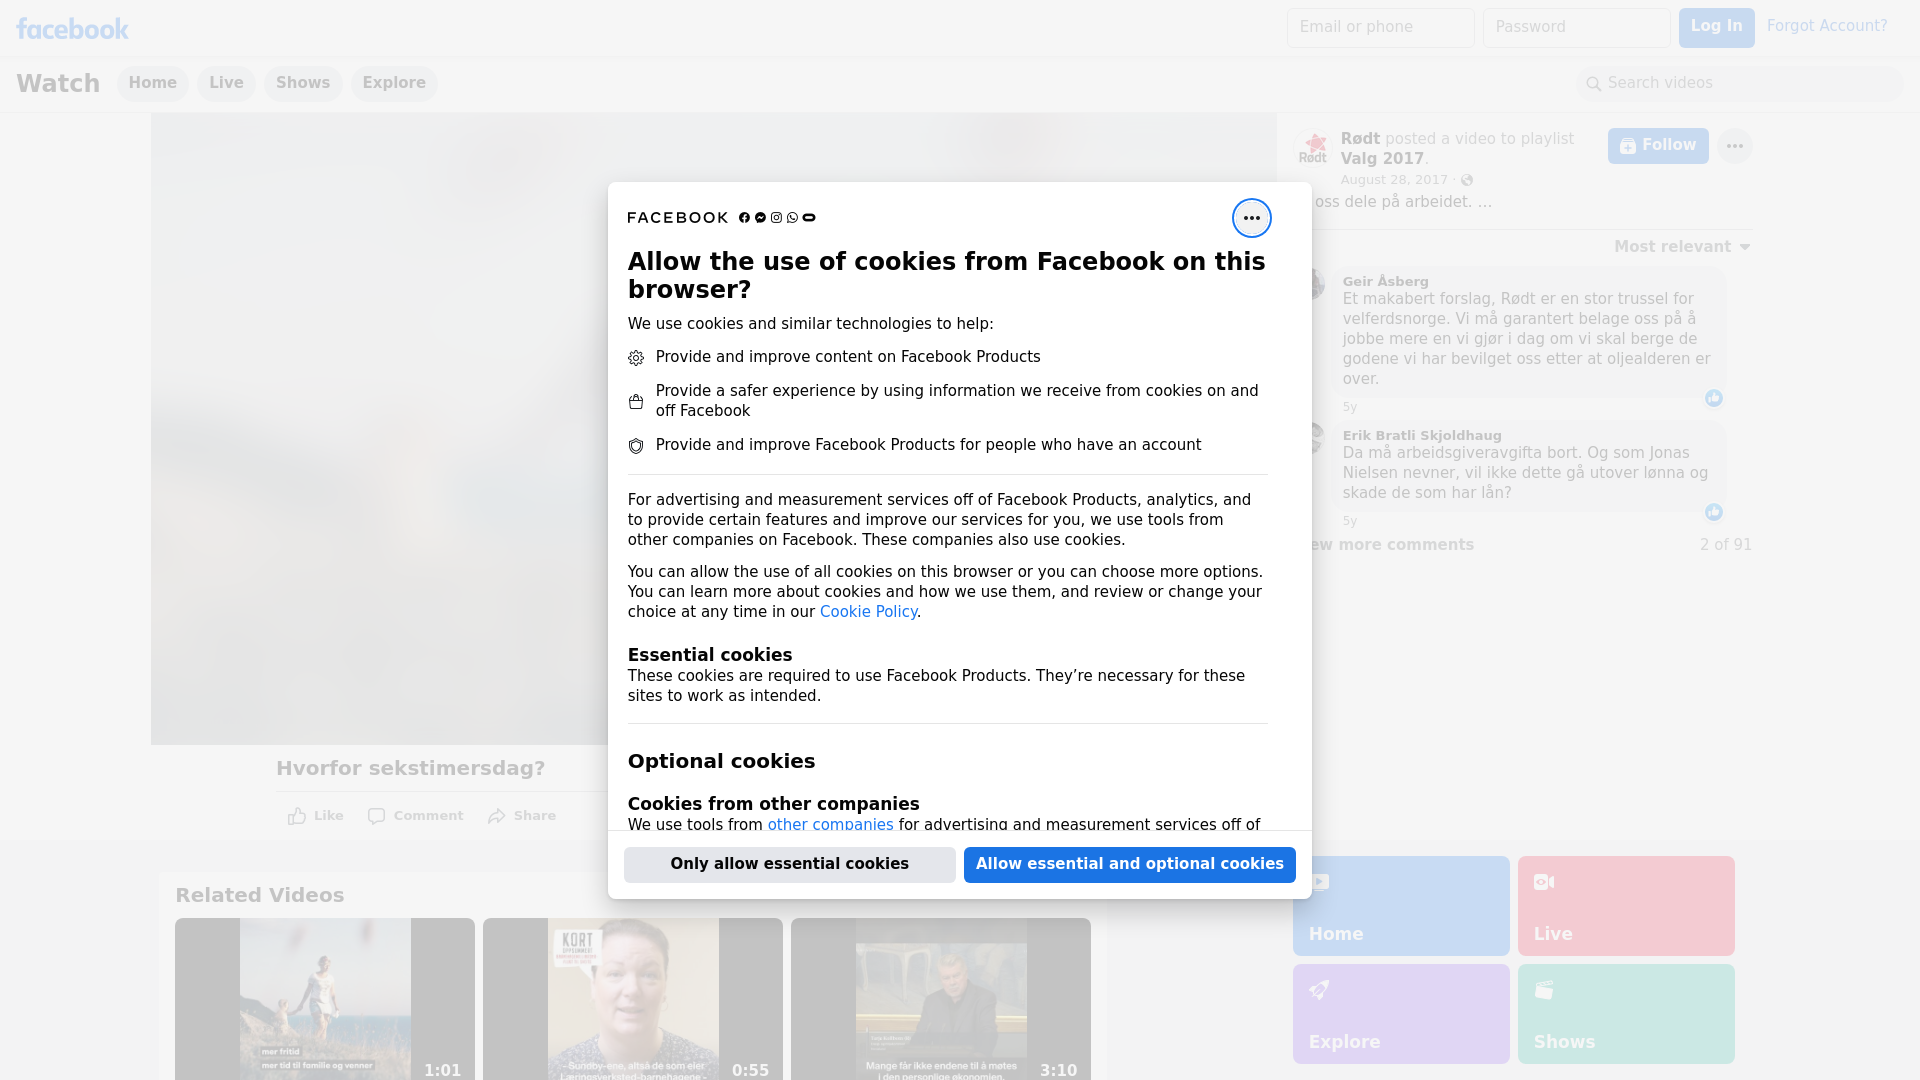This screenshot has height=1080, width=1920.
Task: Focus the Password field
Action: (x=1576, y=28)
